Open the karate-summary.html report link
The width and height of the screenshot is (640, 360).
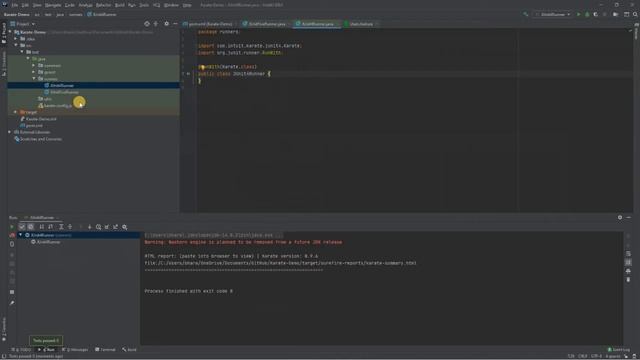click(280, 263)
